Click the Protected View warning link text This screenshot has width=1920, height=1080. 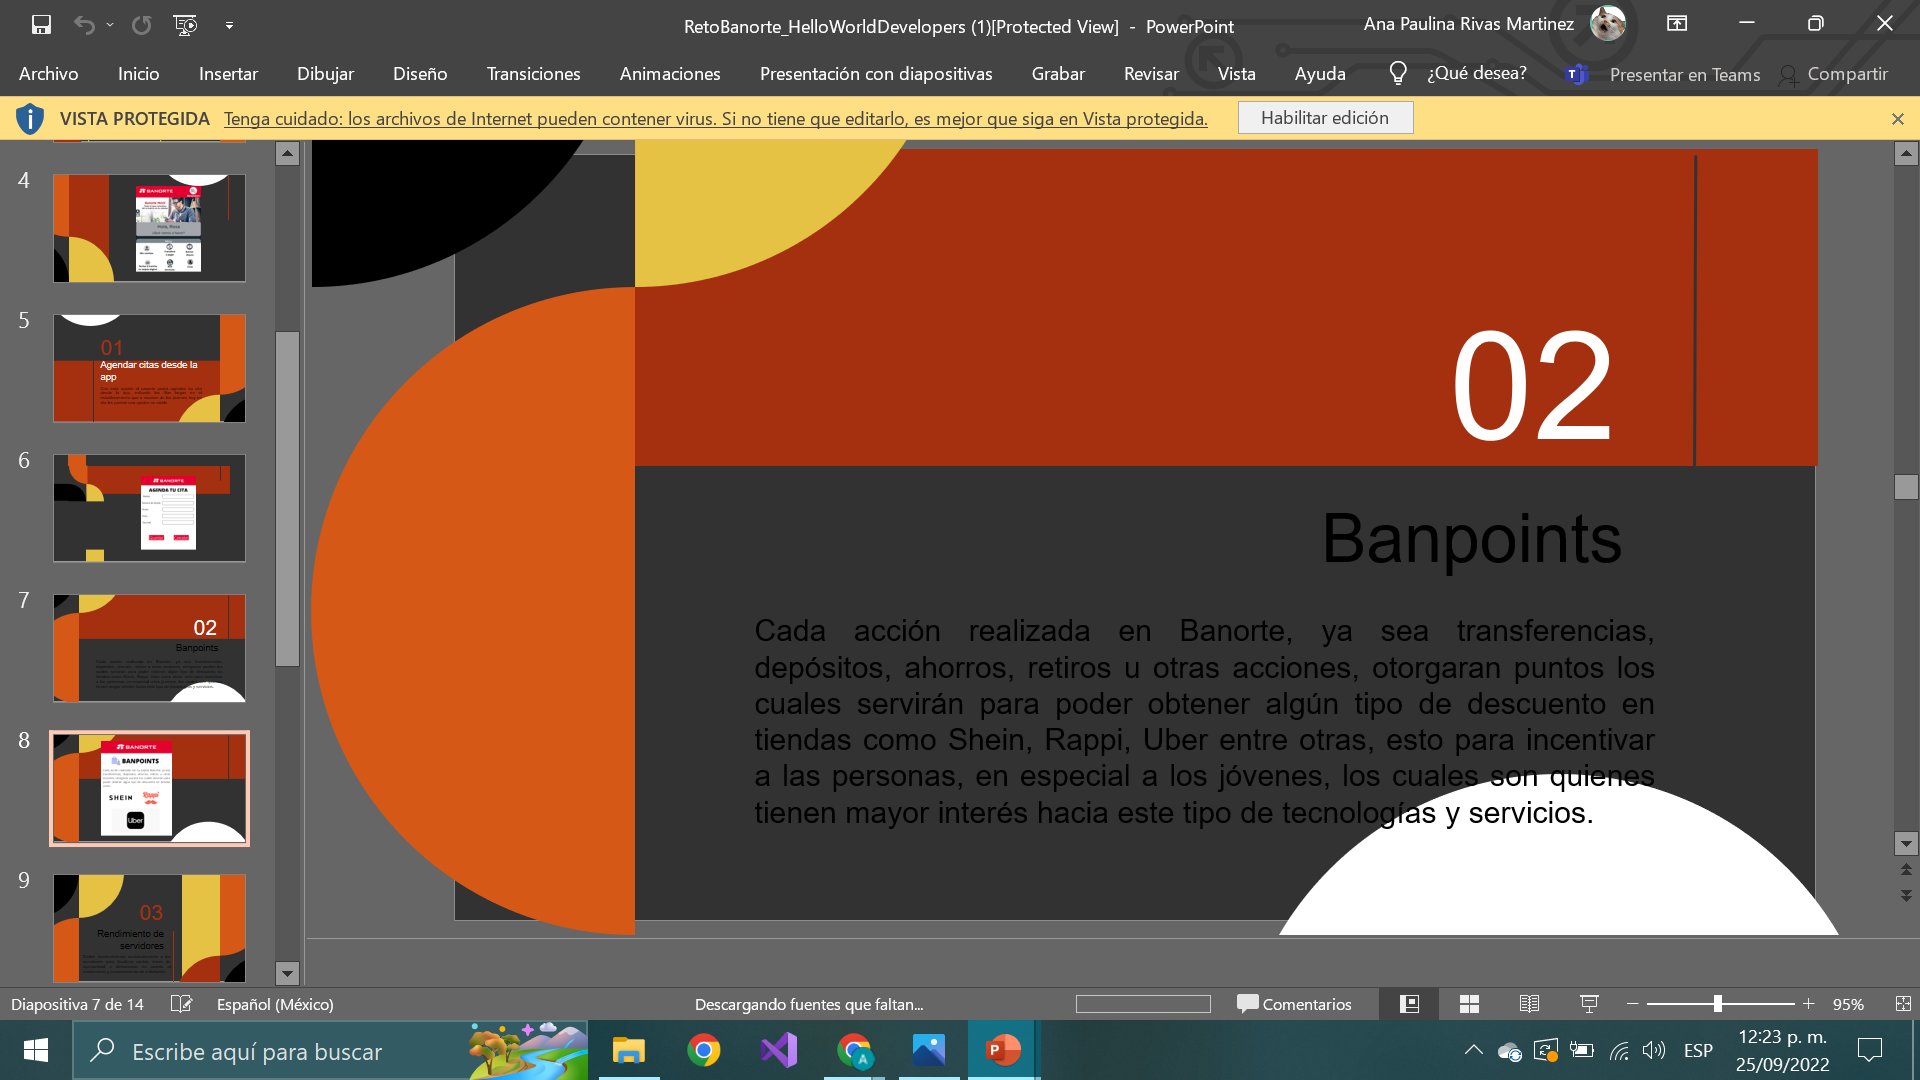coord(715,119)
